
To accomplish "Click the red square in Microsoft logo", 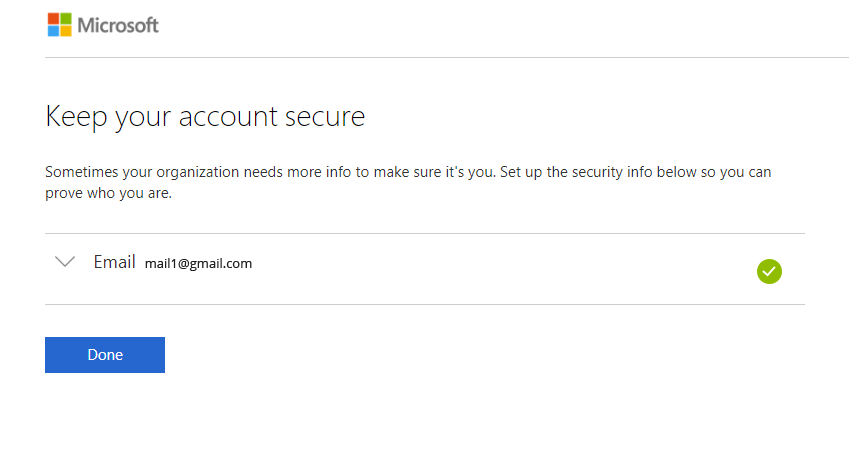I will point(54,19).
